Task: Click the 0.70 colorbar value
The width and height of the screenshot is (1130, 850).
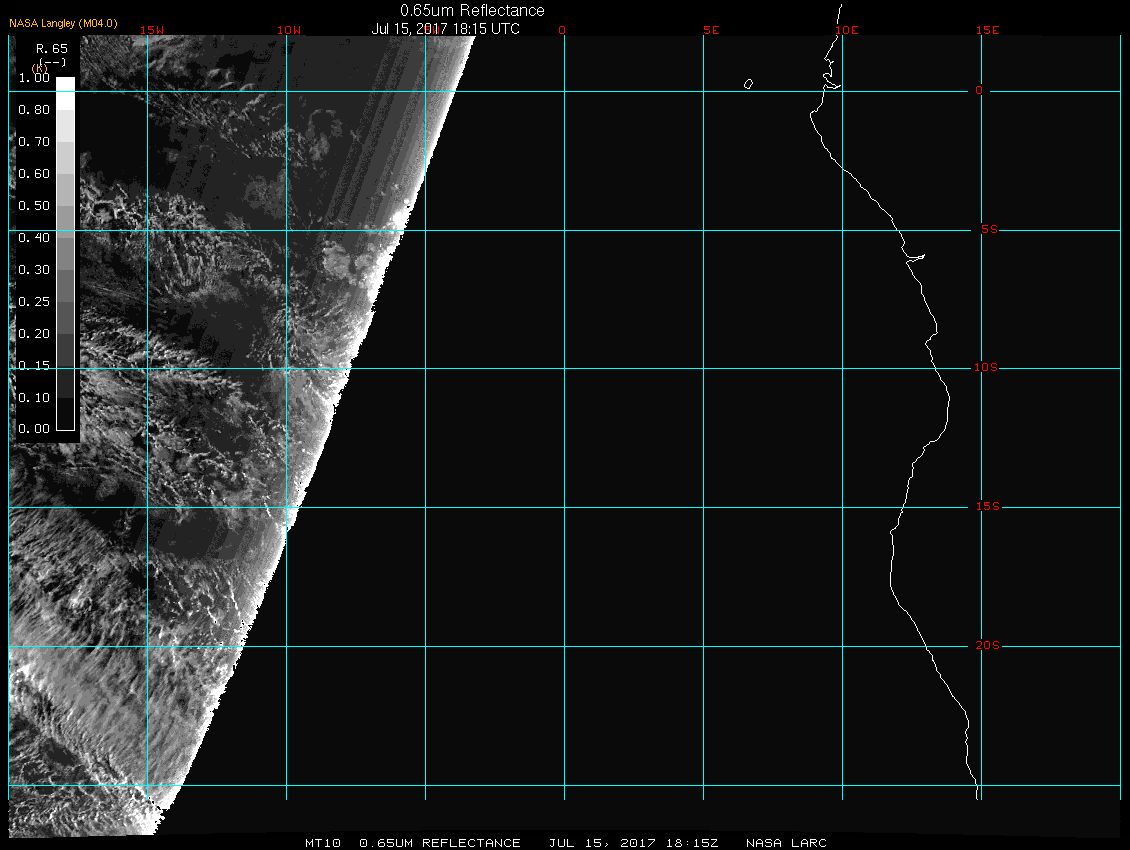Action: [34, 141]
